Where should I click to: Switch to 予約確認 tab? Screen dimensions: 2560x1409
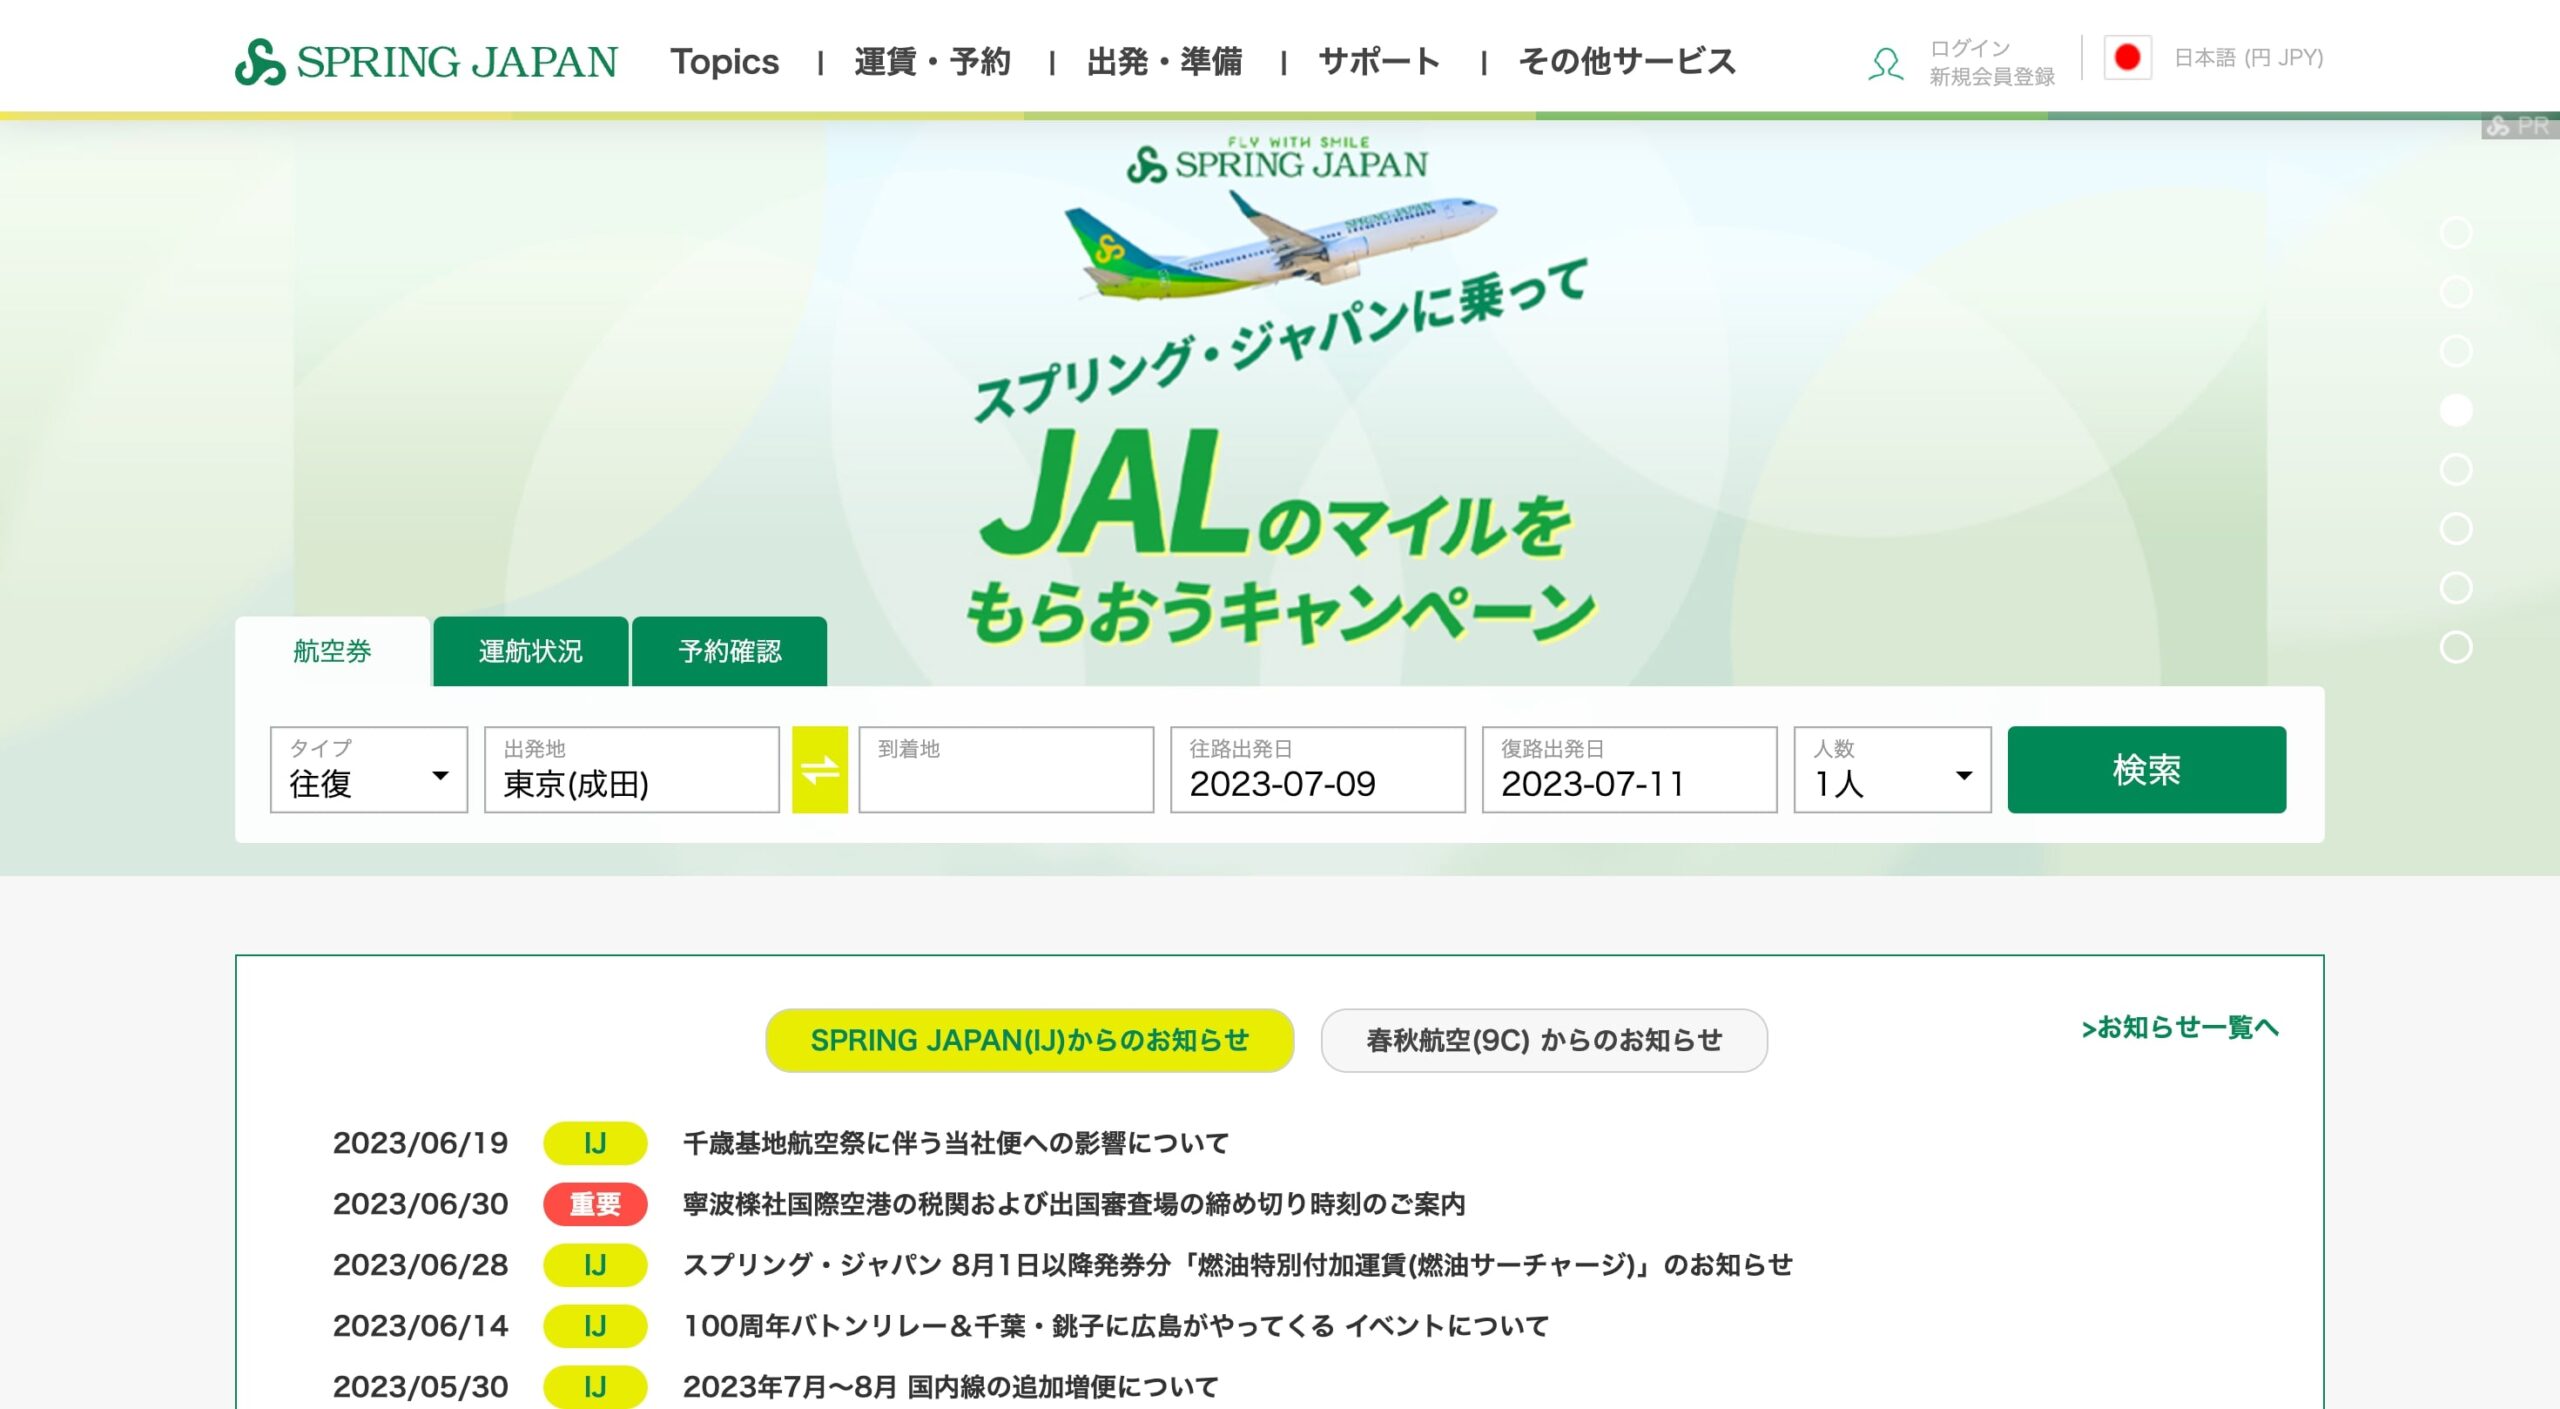tap(729, 651)
